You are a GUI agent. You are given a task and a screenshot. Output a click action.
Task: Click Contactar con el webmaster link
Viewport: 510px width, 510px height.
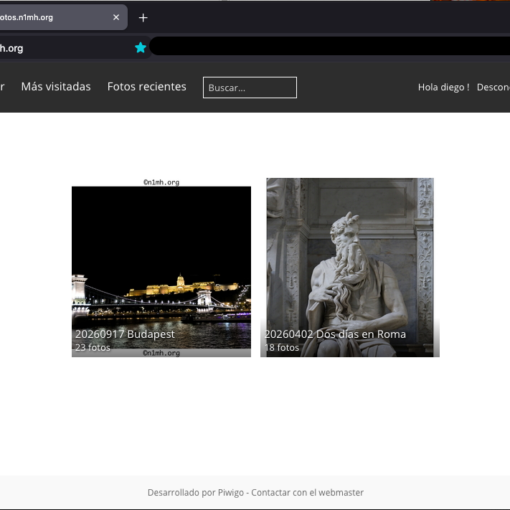(307, 493)
